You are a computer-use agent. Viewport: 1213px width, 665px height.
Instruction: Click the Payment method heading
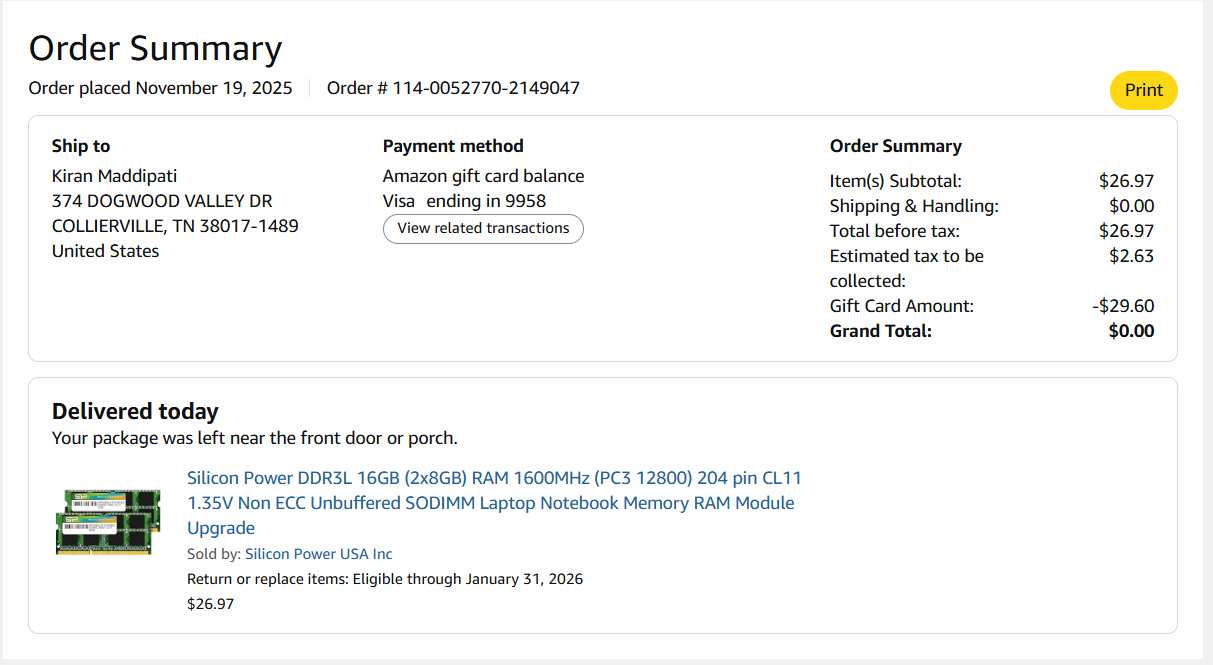coord(453,146)
